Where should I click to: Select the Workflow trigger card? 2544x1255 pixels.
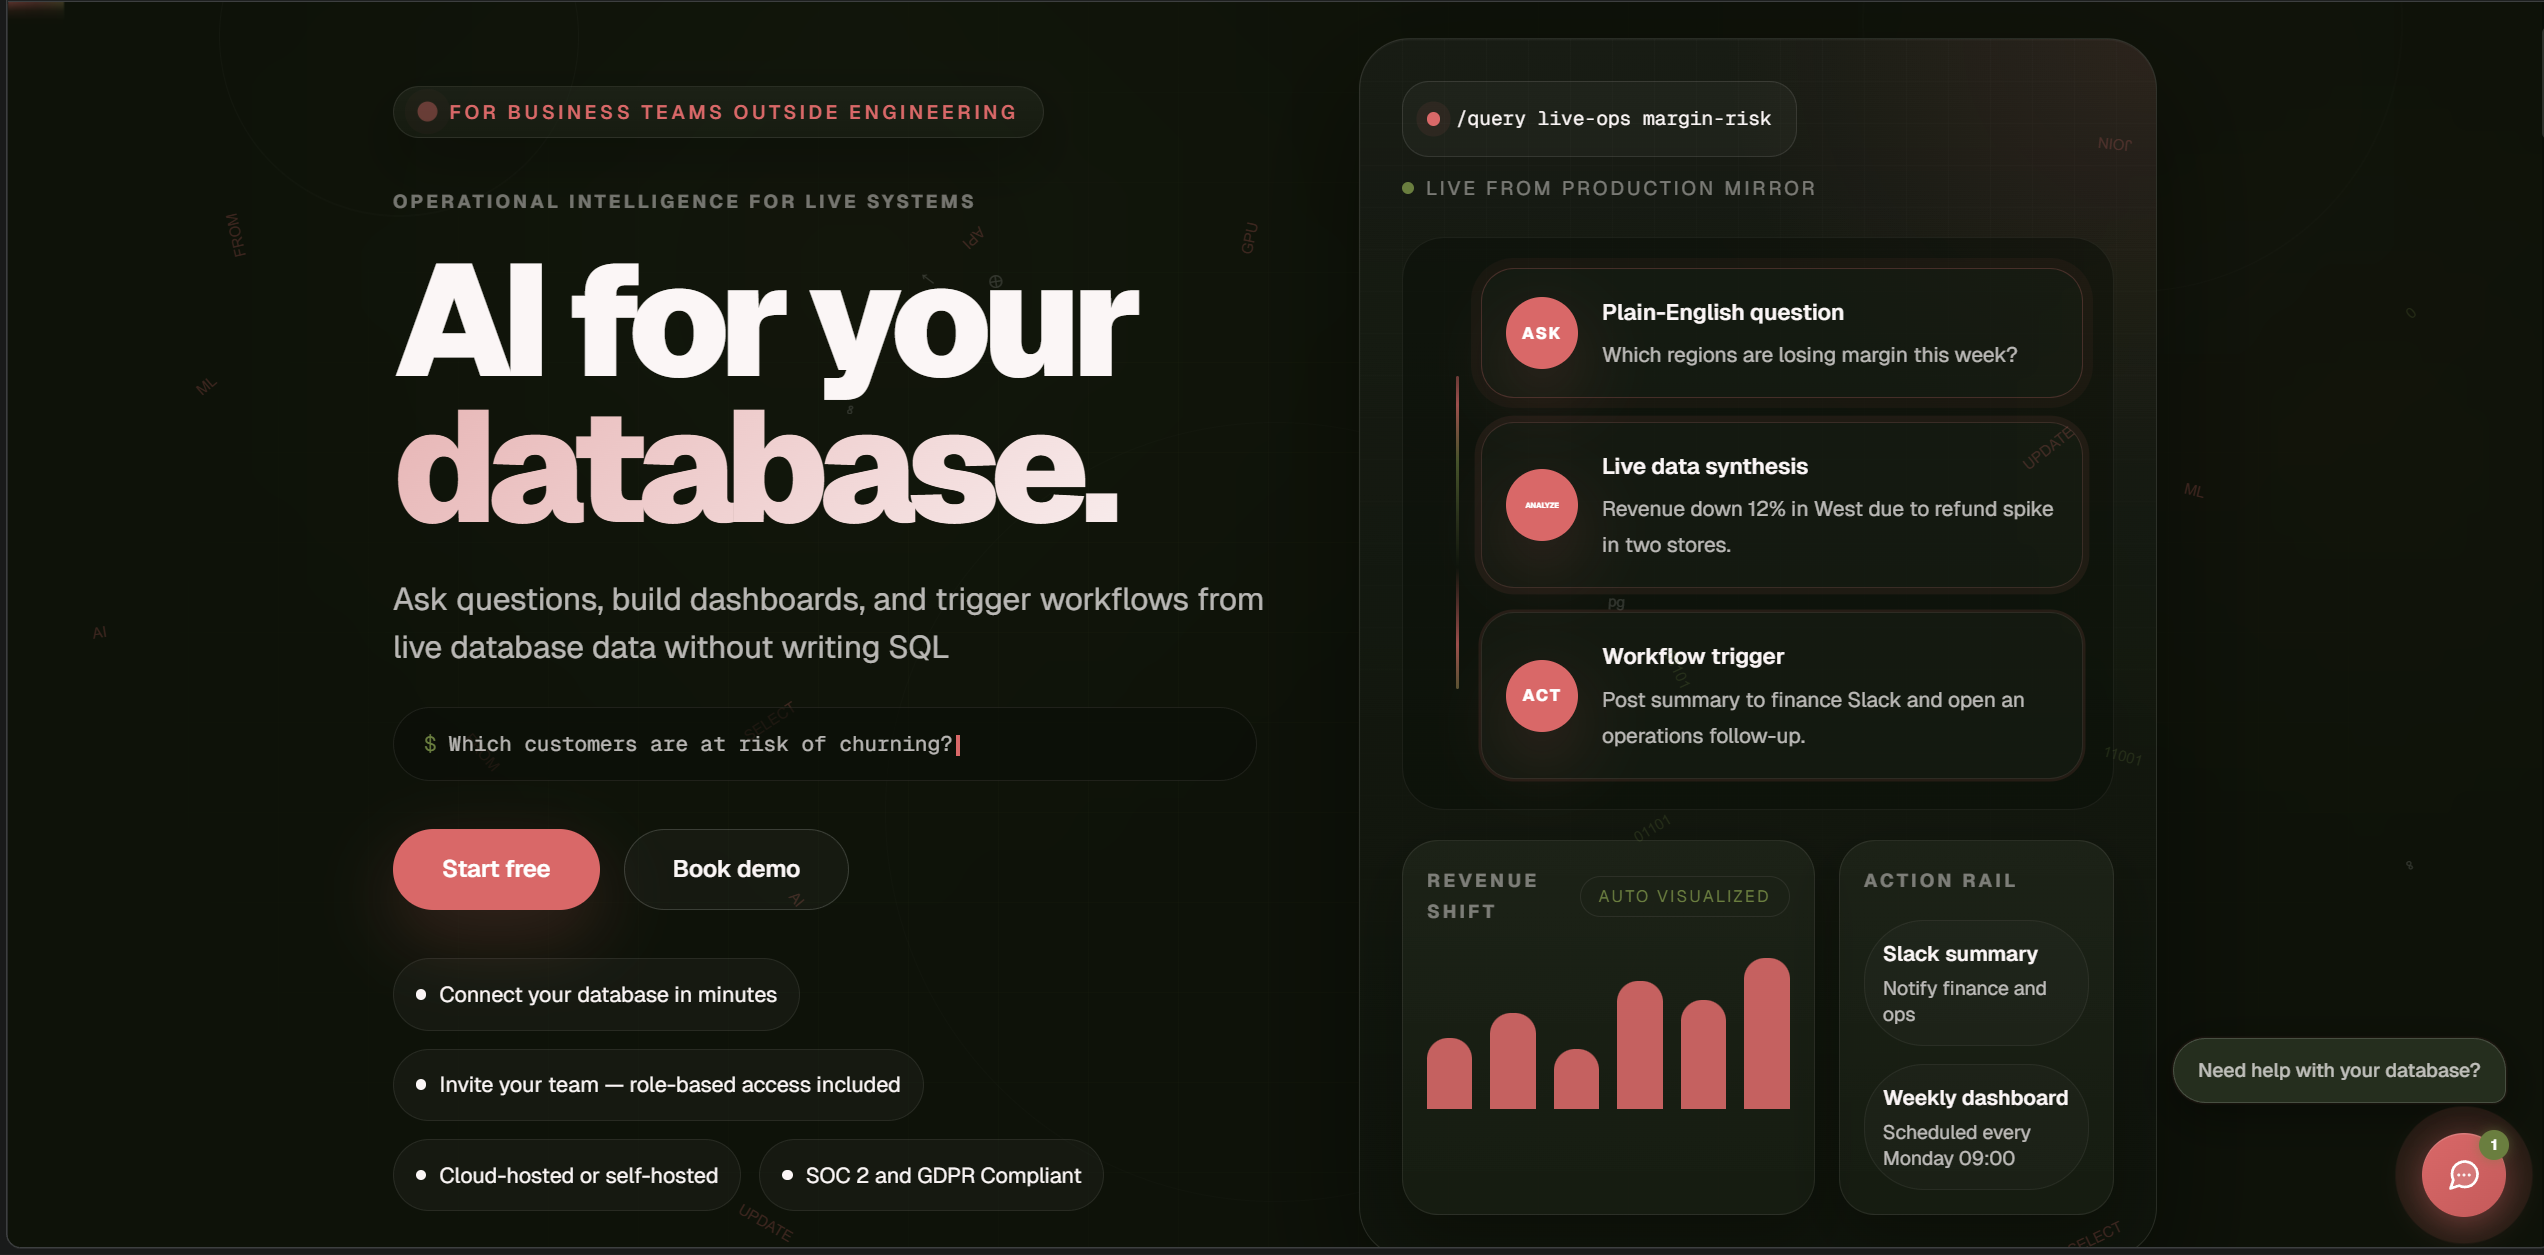1781,695
